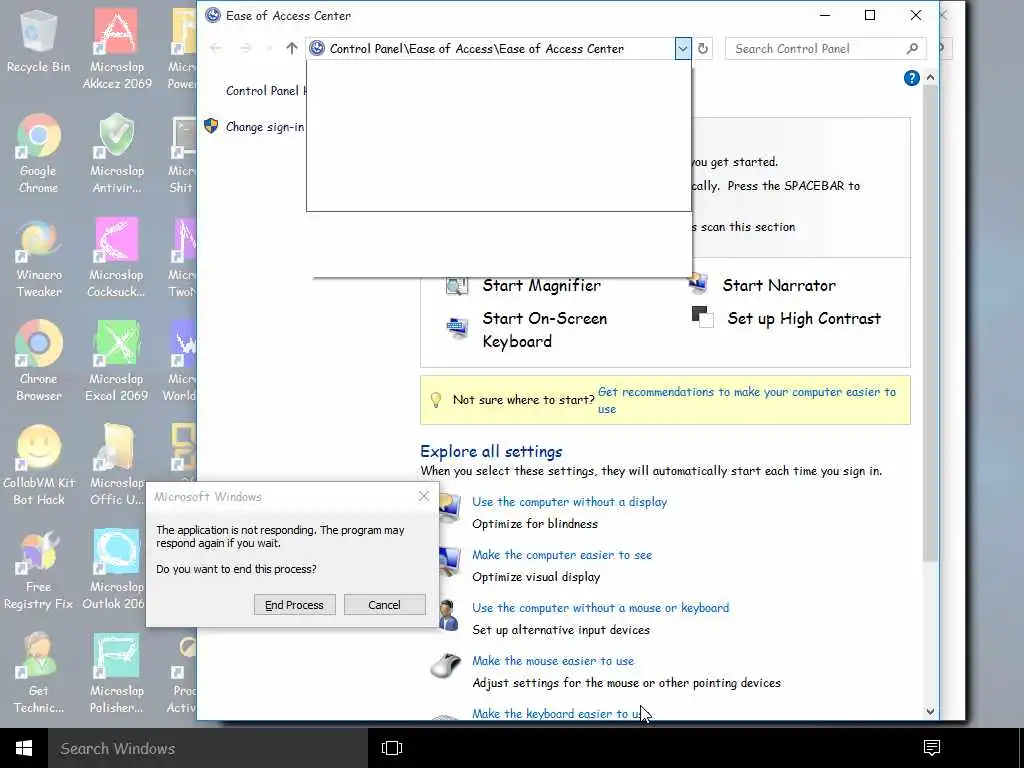Viewport: 1024px width, 768px height.
Task: Cancel the not responding dialog
Action: pos(385,605)
